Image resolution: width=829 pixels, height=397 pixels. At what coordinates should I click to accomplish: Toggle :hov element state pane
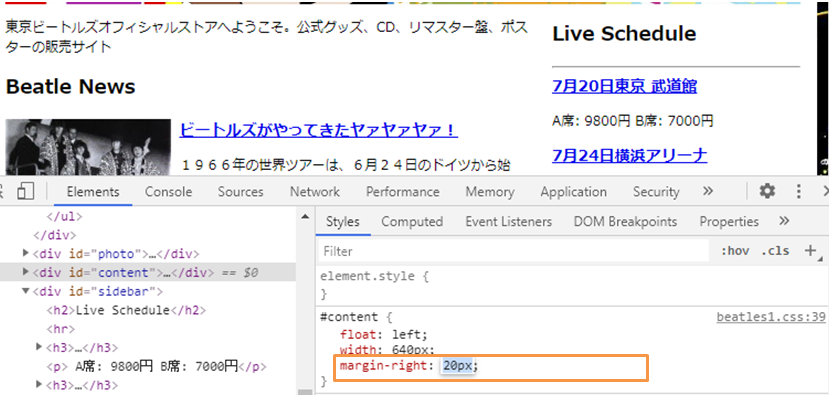click(x=735, y=251)
